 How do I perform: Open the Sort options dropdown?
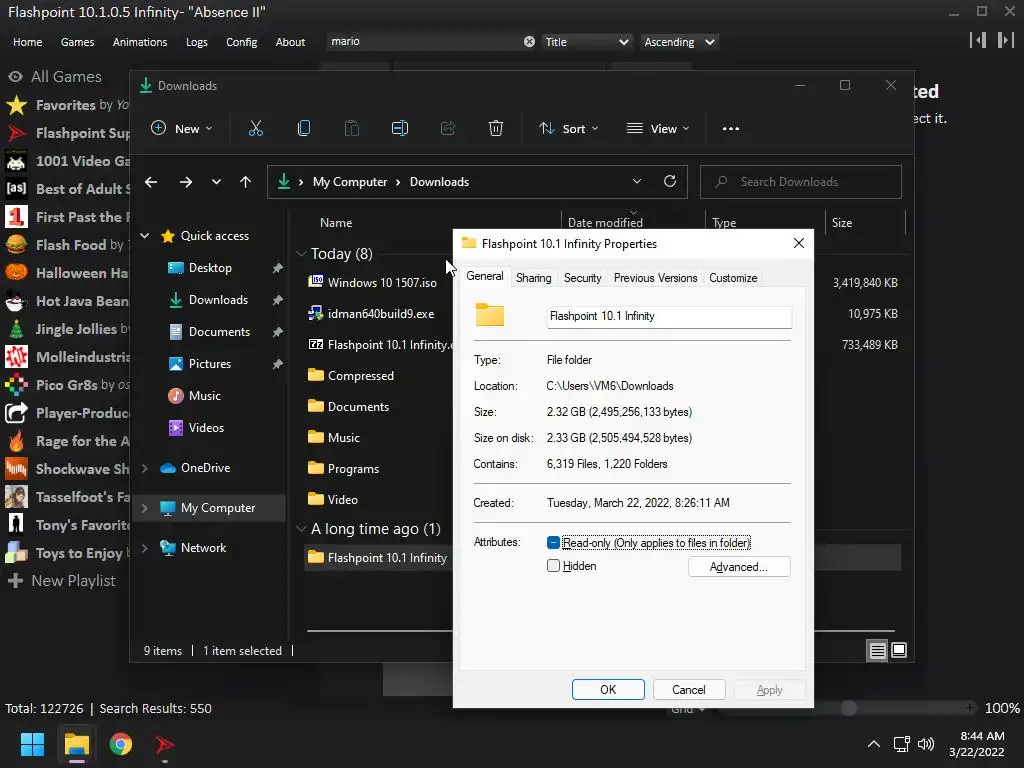pyautogui.click(x=568, y=129)
